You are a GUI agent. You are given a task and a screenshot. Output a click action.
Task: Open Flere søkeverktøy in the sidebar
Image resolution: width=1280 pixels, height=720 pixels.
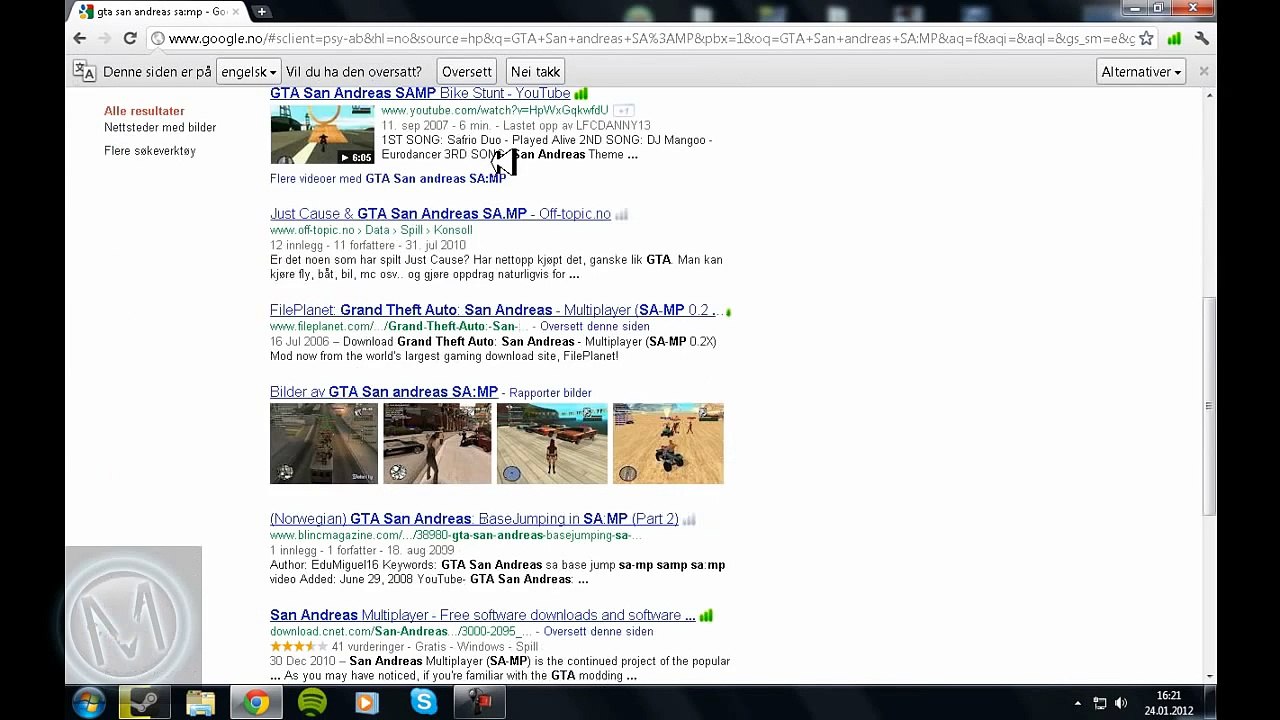[x=150, y=151]
